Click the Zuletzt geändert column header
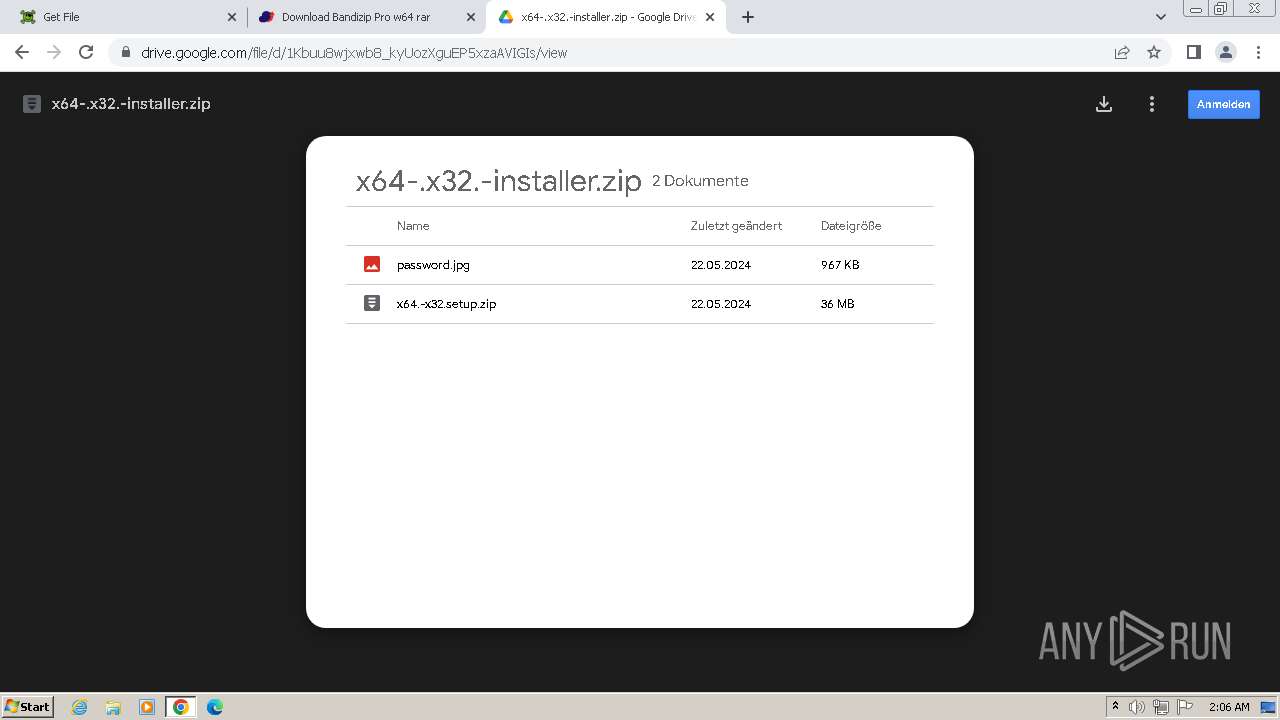The width and height of the screenshot is (1280, 720). (x=736, y=226)
